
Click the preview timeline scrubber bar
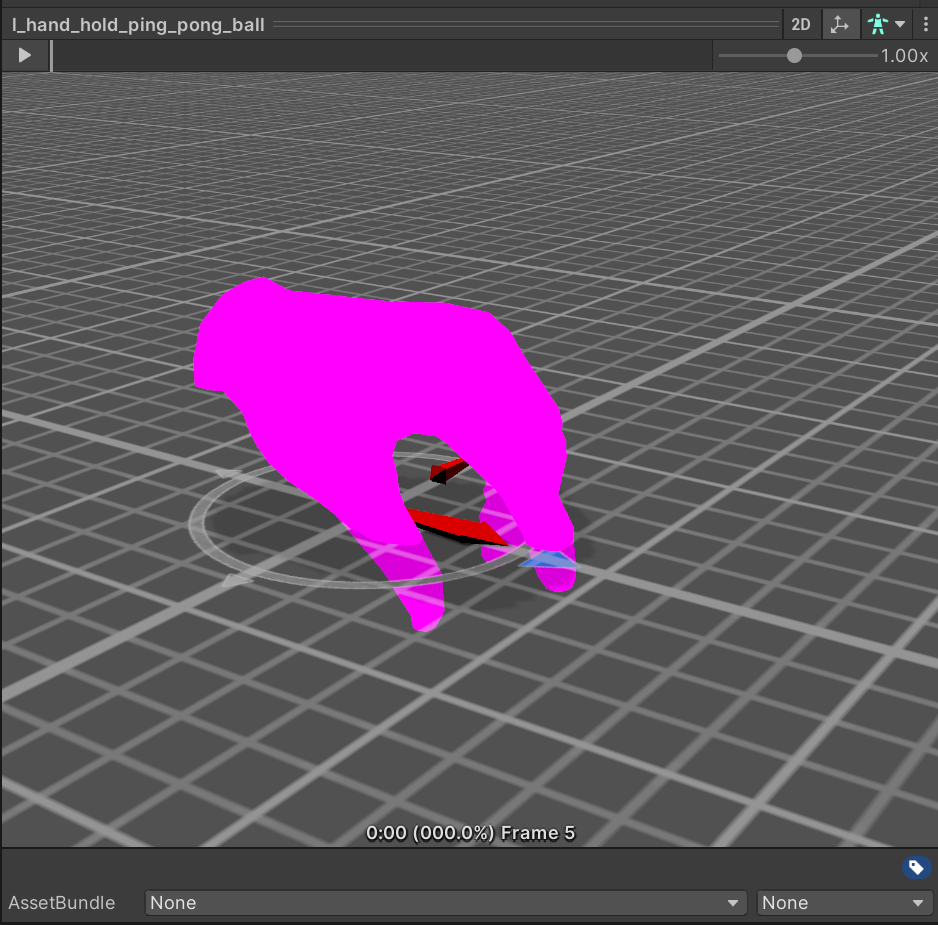pos(381,56)
